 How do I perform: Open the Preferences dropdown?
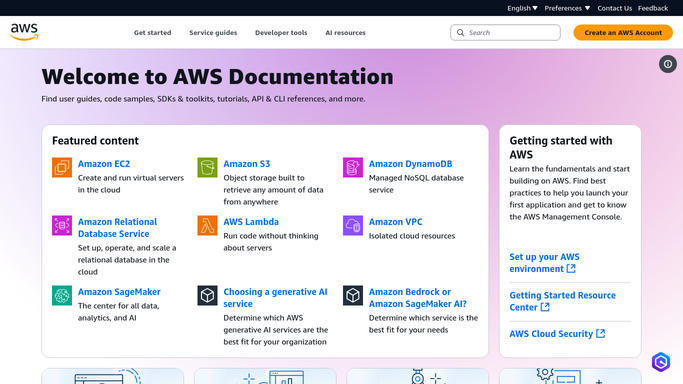(x=567, y=8)
